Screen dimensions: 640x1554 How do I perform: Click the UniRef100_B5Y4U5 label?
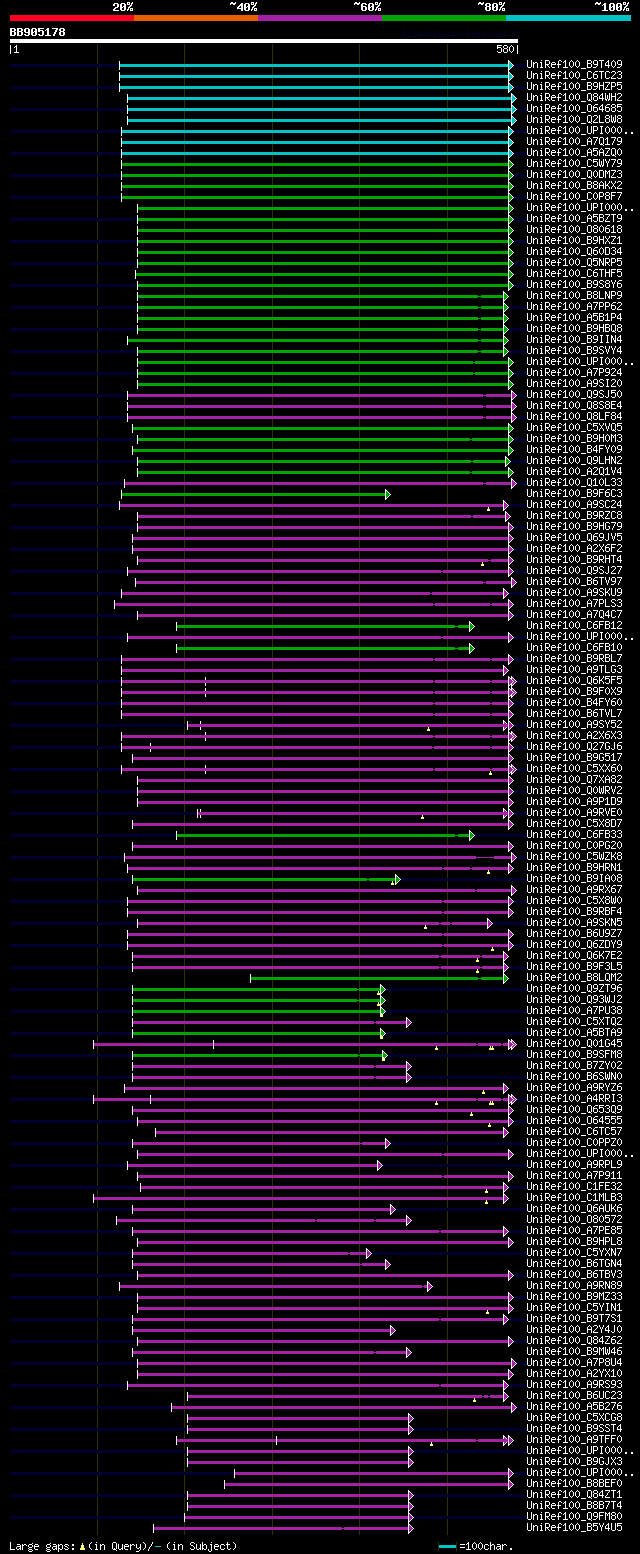tap(574, 1527)
